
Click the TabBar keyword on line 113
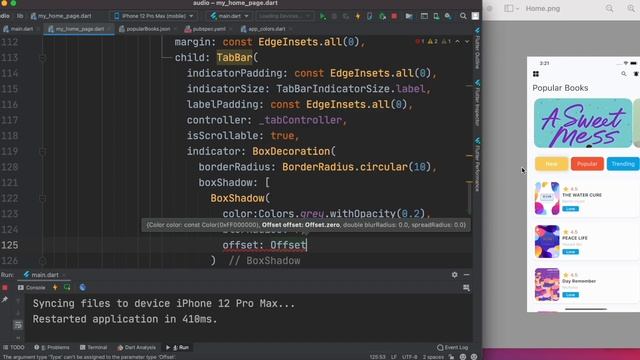234,58
